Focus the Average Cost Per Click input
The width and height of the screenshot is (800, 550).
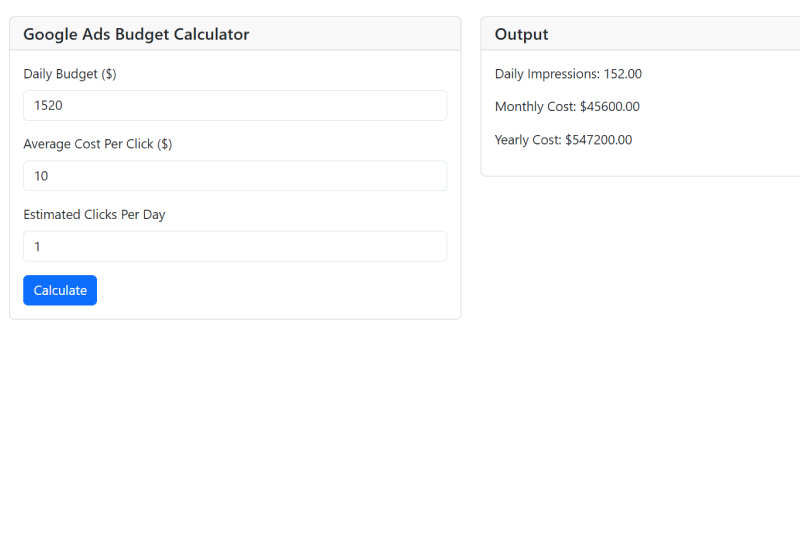235,176
